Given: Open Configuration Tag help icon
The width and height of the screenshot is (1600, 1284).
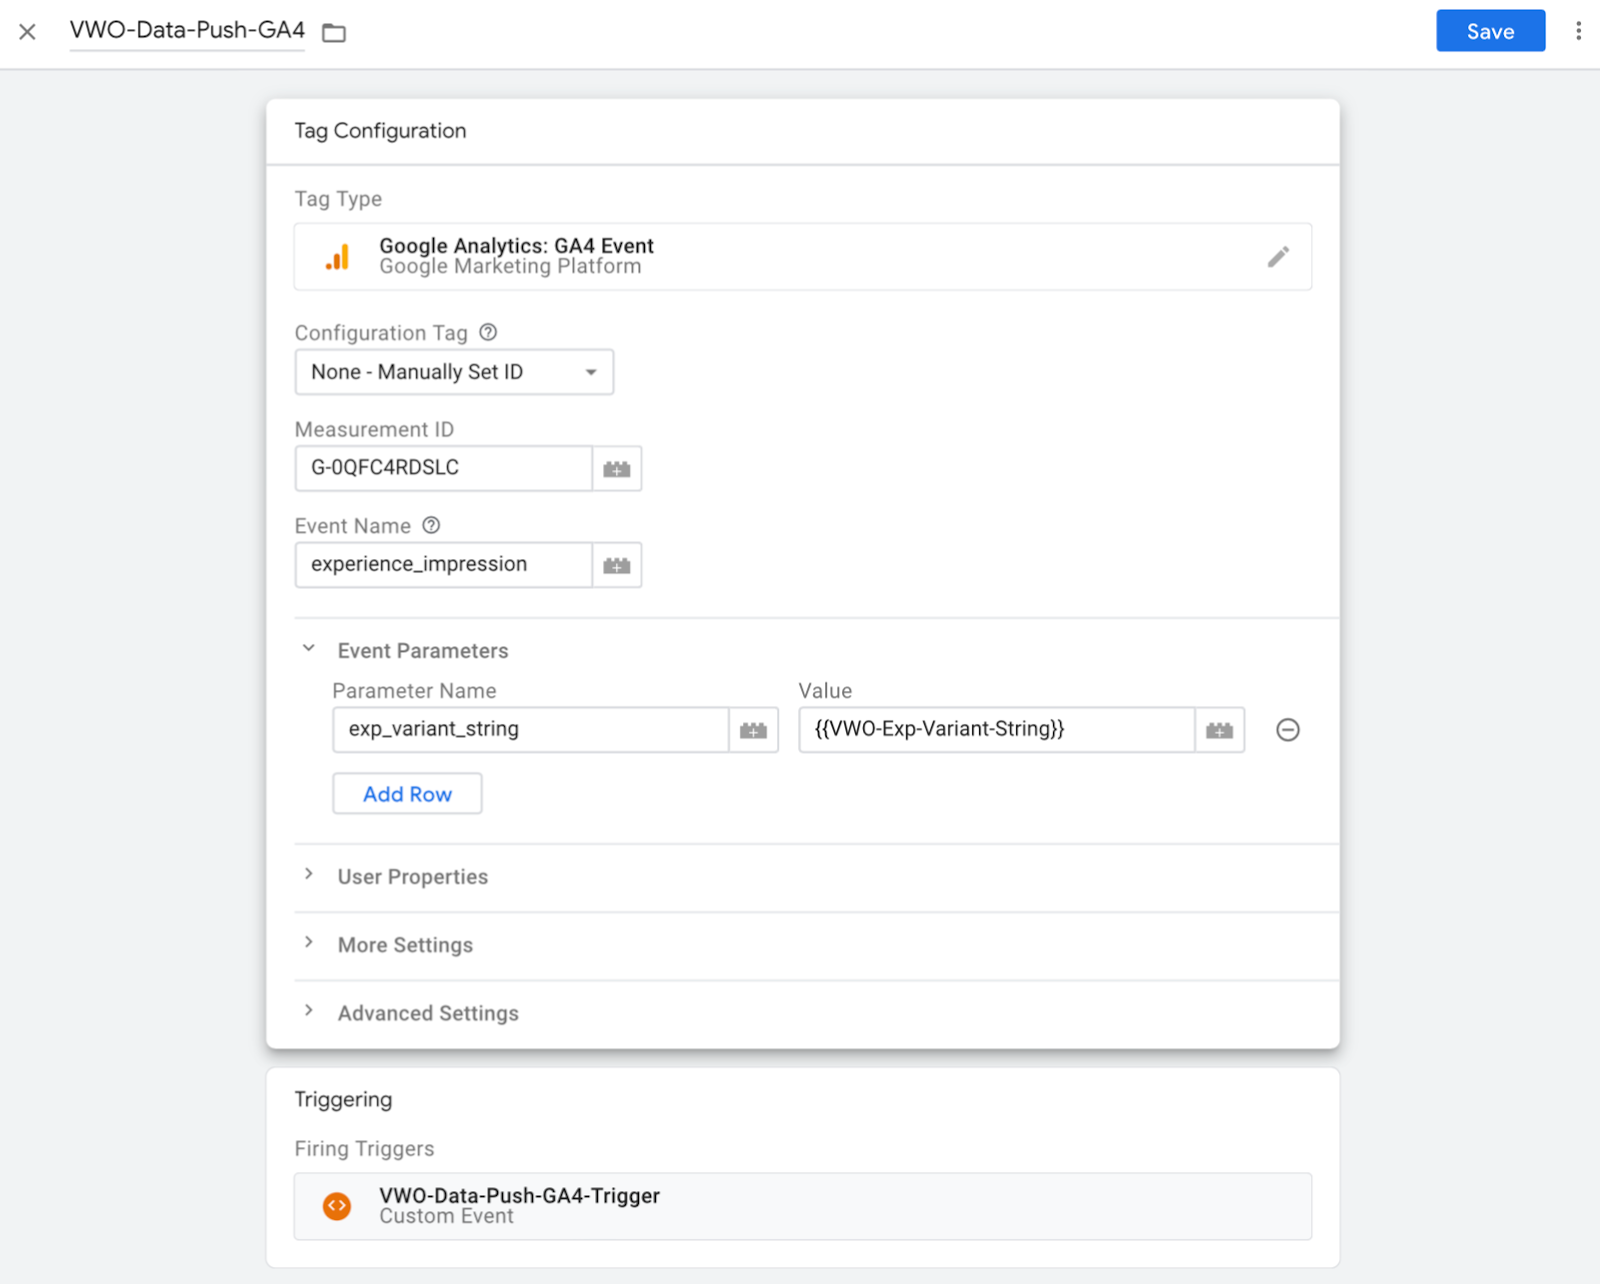Looking at the screenshot, I should (488, 332).
